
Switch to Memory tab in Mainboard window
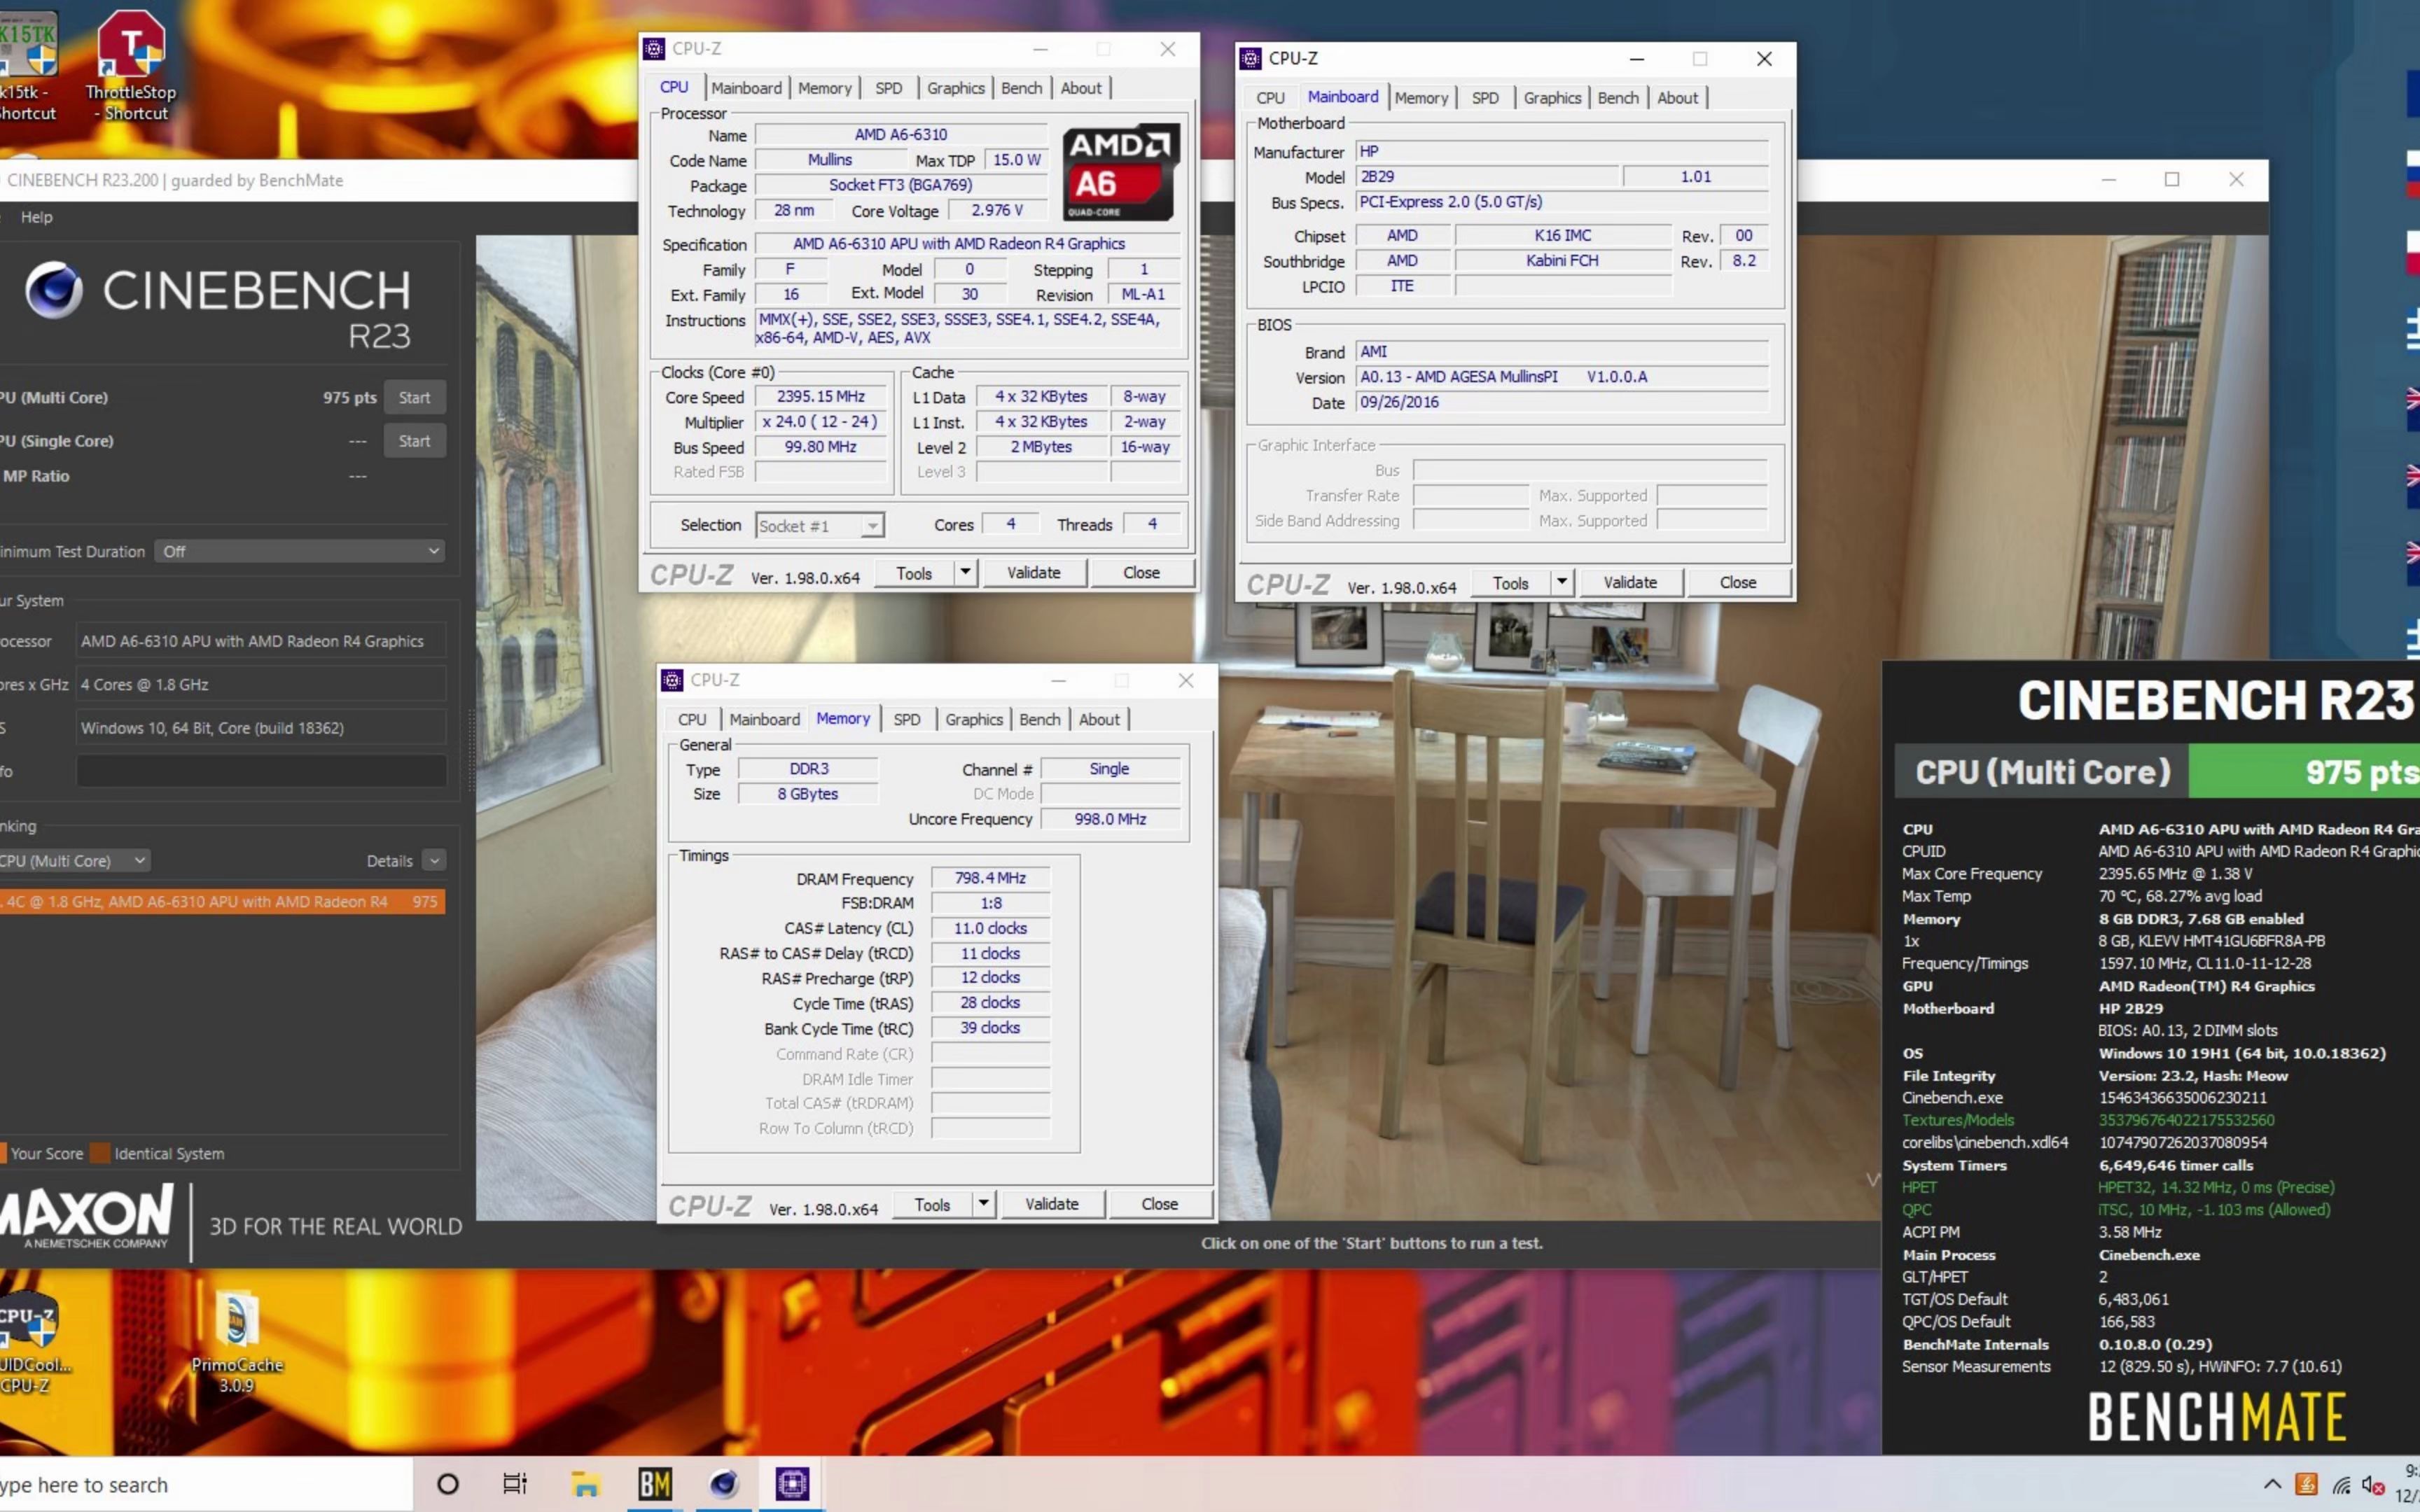[1421, 98]
